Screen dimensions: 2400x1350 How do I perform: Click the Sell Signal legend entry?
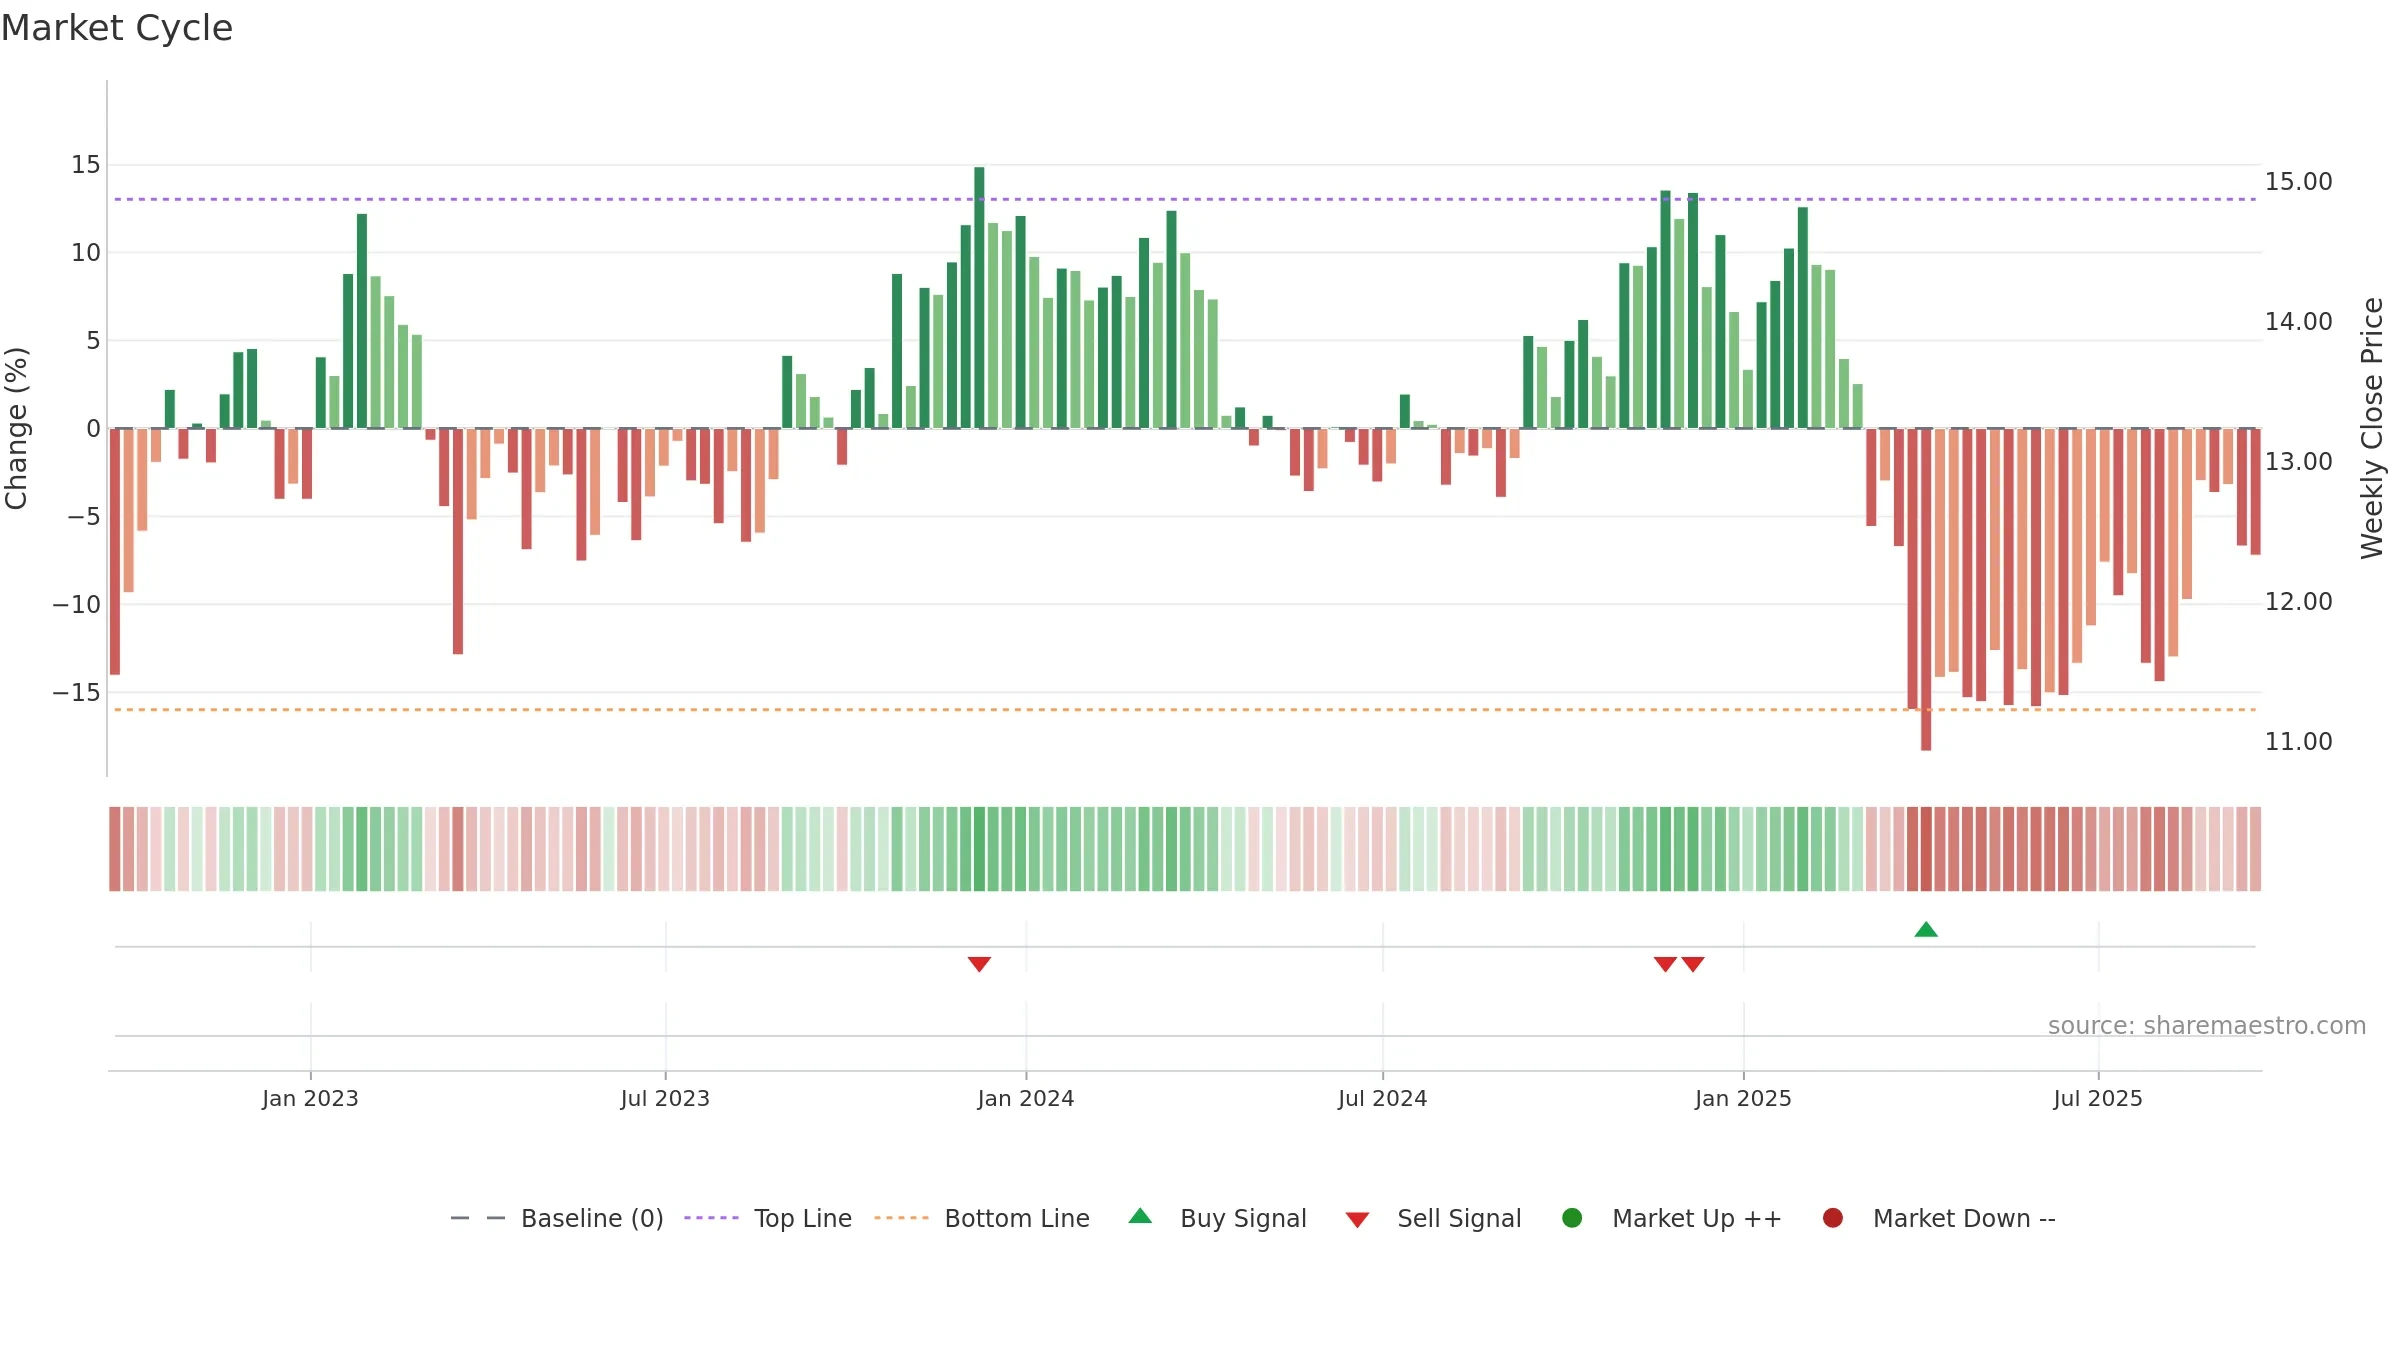[x=1433, y=1218]
